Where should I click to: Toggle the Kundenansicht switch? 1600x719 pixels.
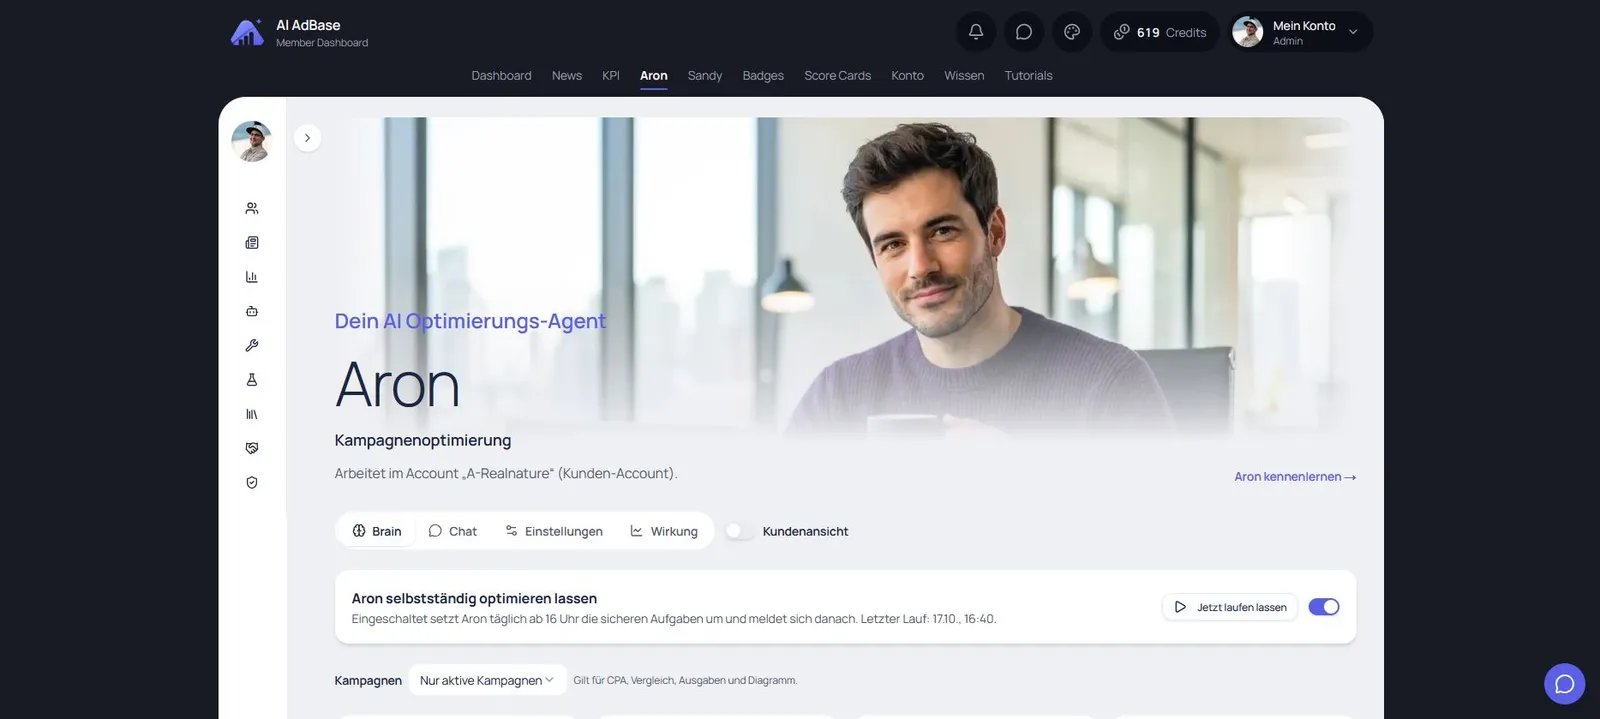[x=740, y=531]
